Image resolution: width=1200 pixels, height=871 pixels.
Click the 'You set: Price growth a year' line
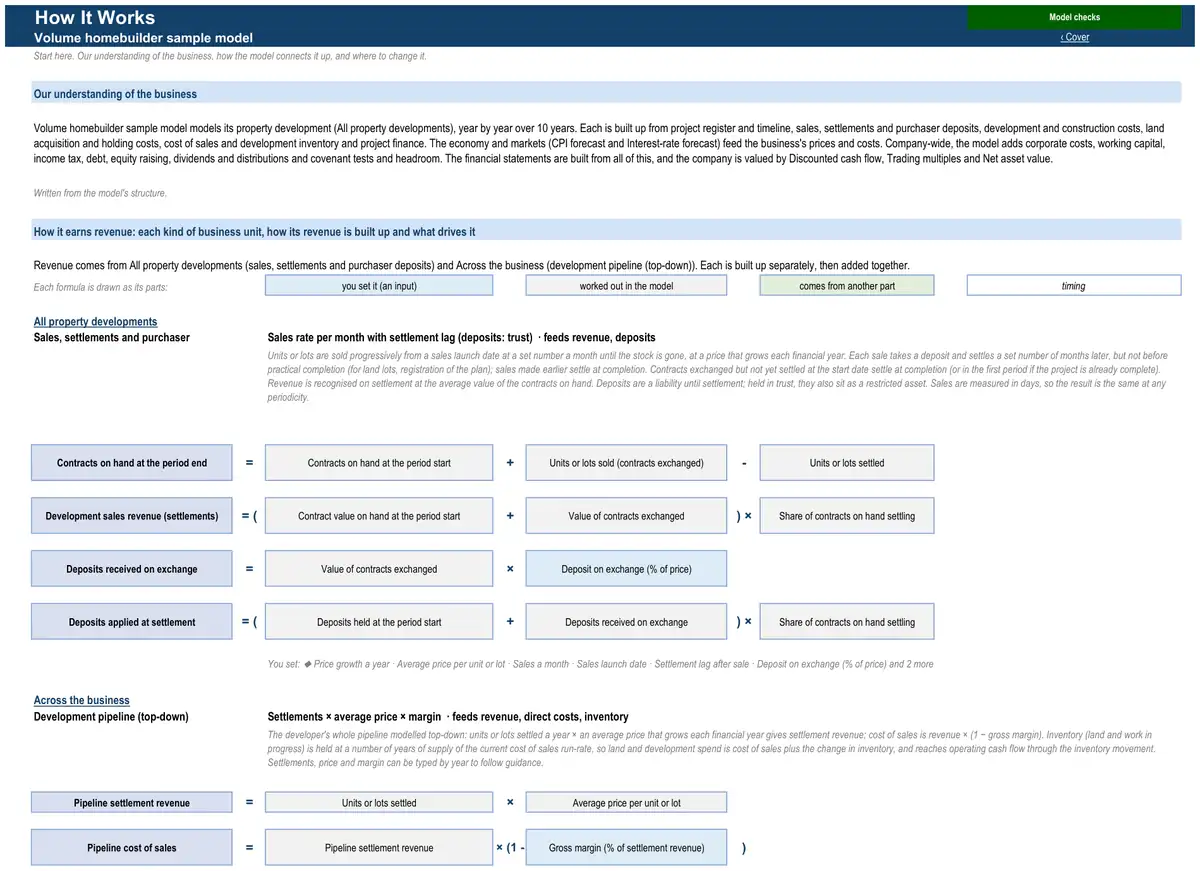coord(600,664)
